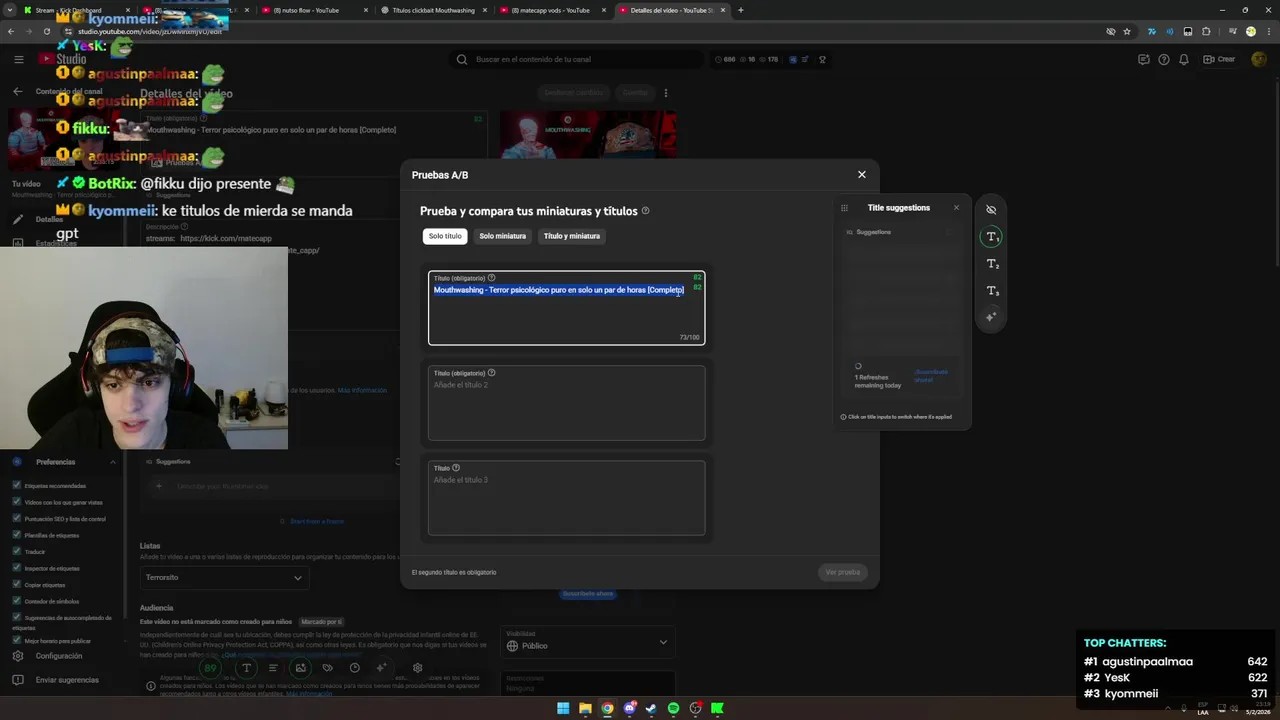1280x720 pixels.
Task: Click the description lines icon in bottom toolbar
Action: [x=273, y=668]
